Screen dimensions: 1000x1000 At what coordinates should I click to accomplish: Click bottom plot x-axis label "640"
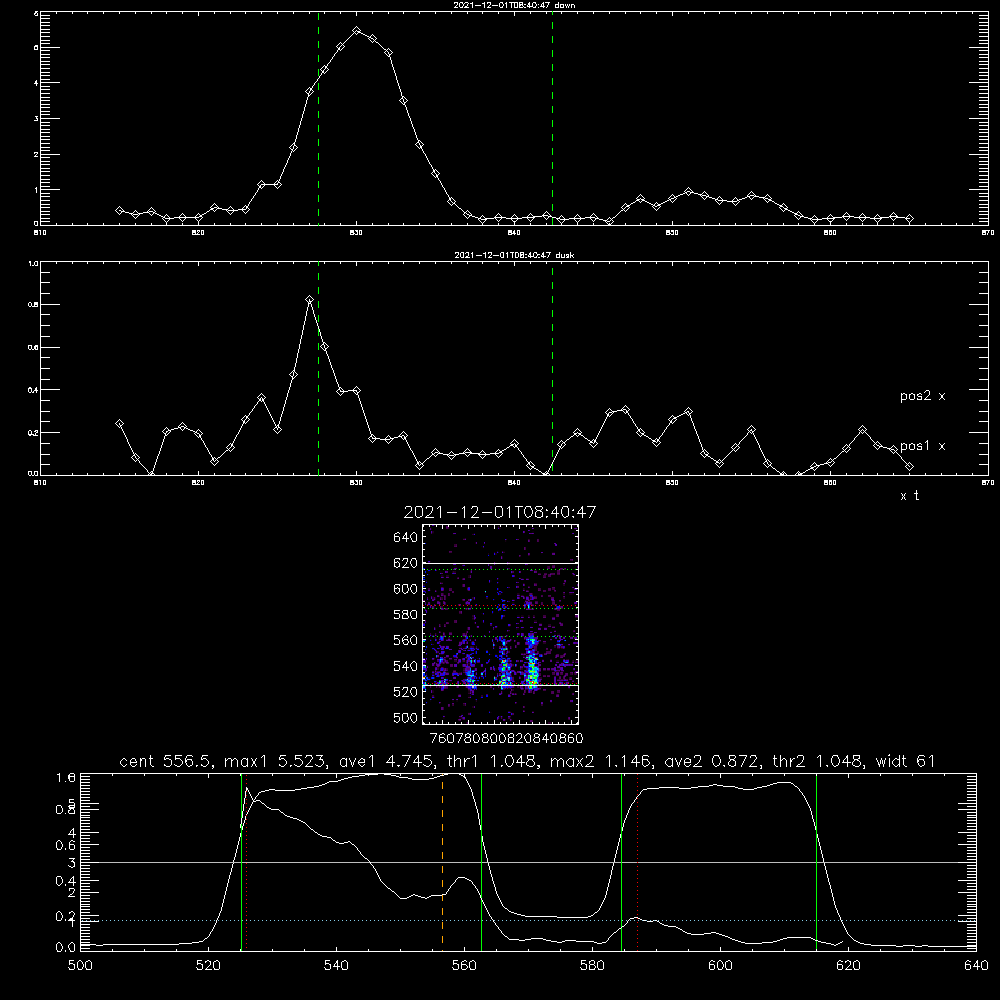pos(976,966)
